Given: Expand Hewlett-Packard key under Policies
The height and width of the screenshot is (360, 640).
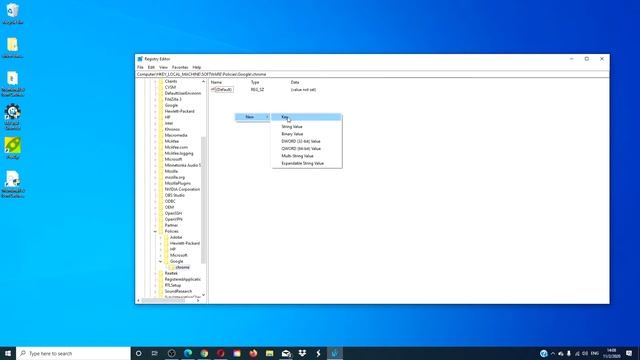Looking at the screenshot, I should (160, 243).
